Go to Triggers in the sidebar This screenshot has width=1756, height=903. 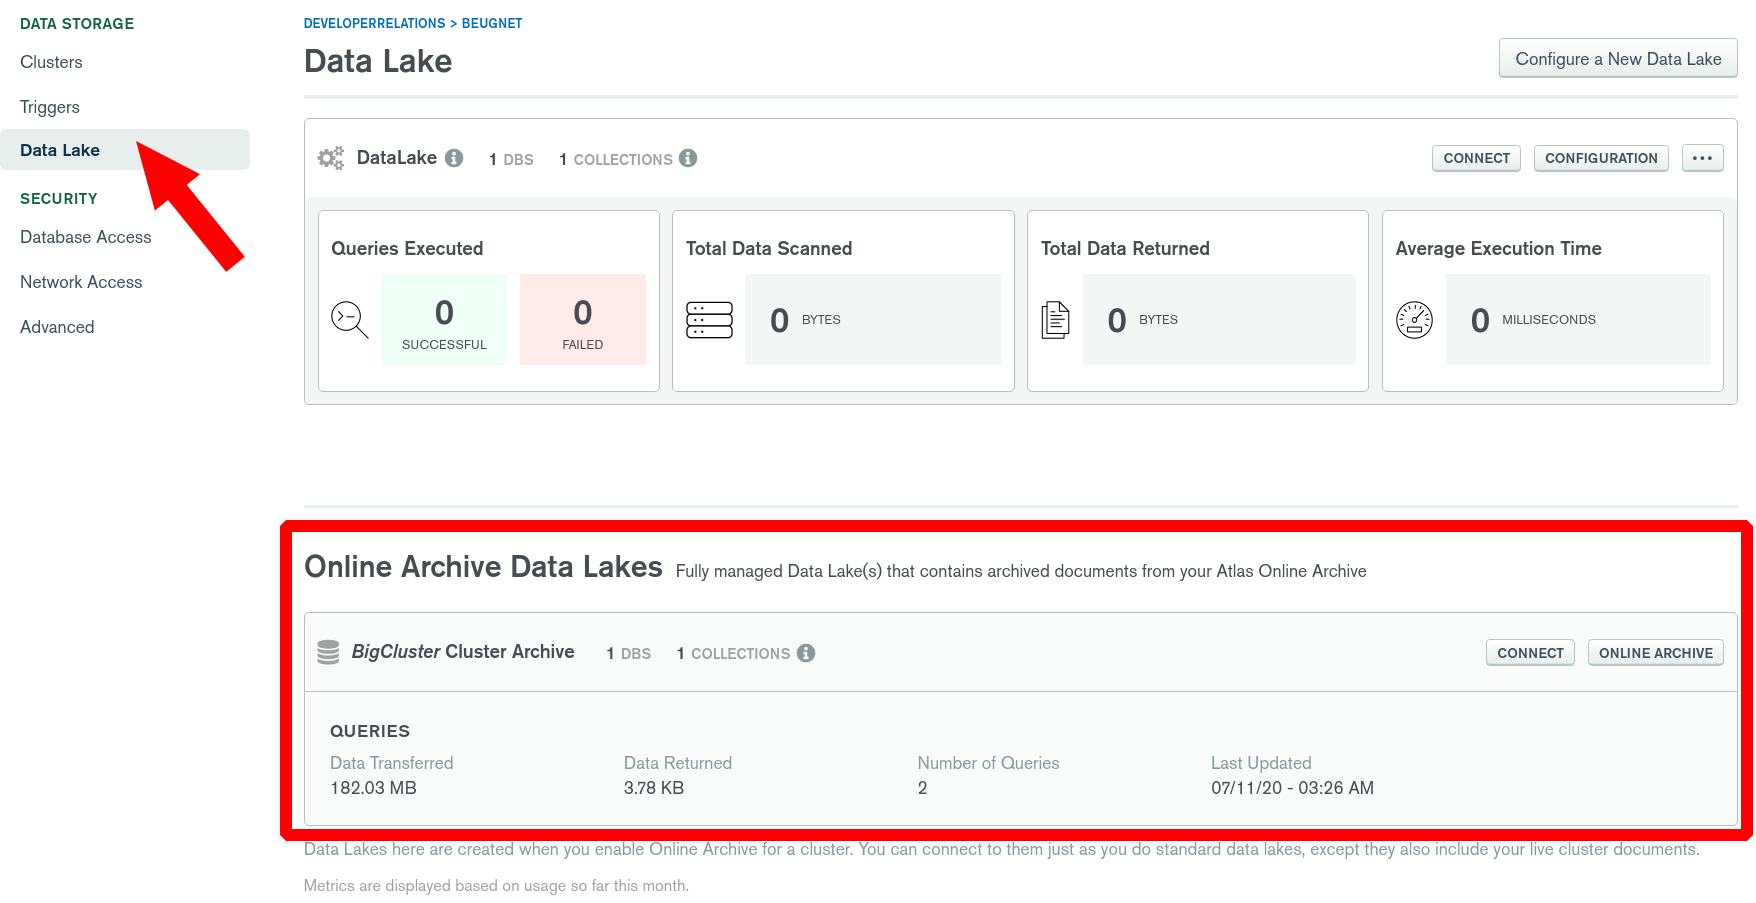50,107
